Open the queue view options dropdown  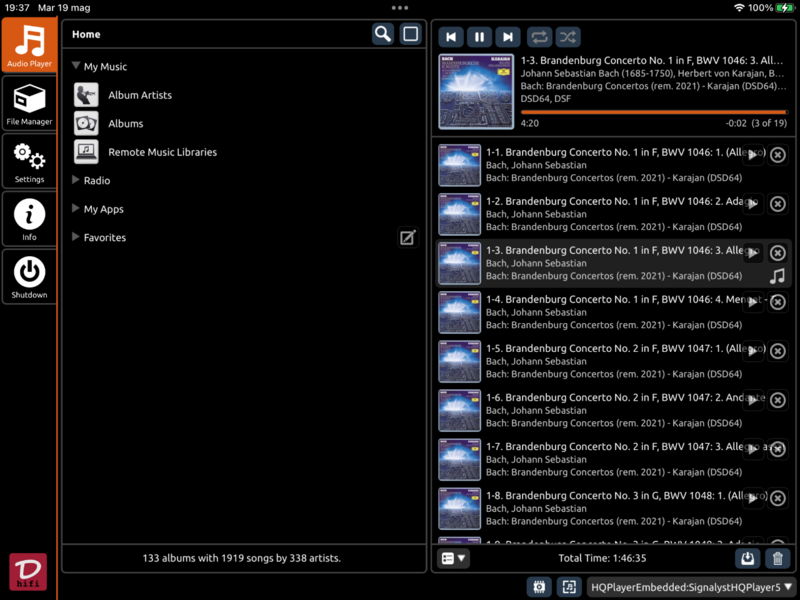click(x=453, y=558)
